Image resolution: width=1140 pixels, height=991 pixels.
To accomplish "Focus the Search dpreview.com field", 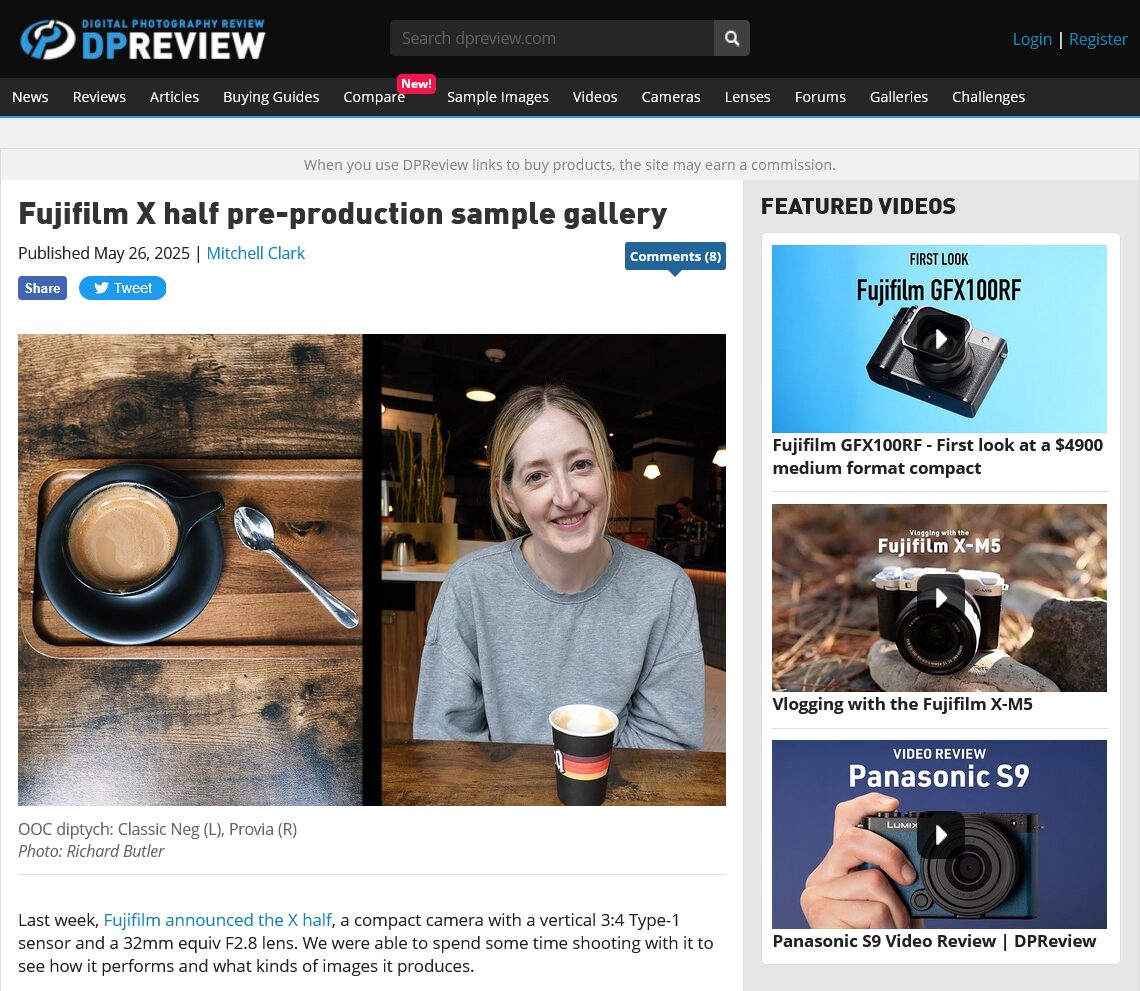I will [552, 38].
